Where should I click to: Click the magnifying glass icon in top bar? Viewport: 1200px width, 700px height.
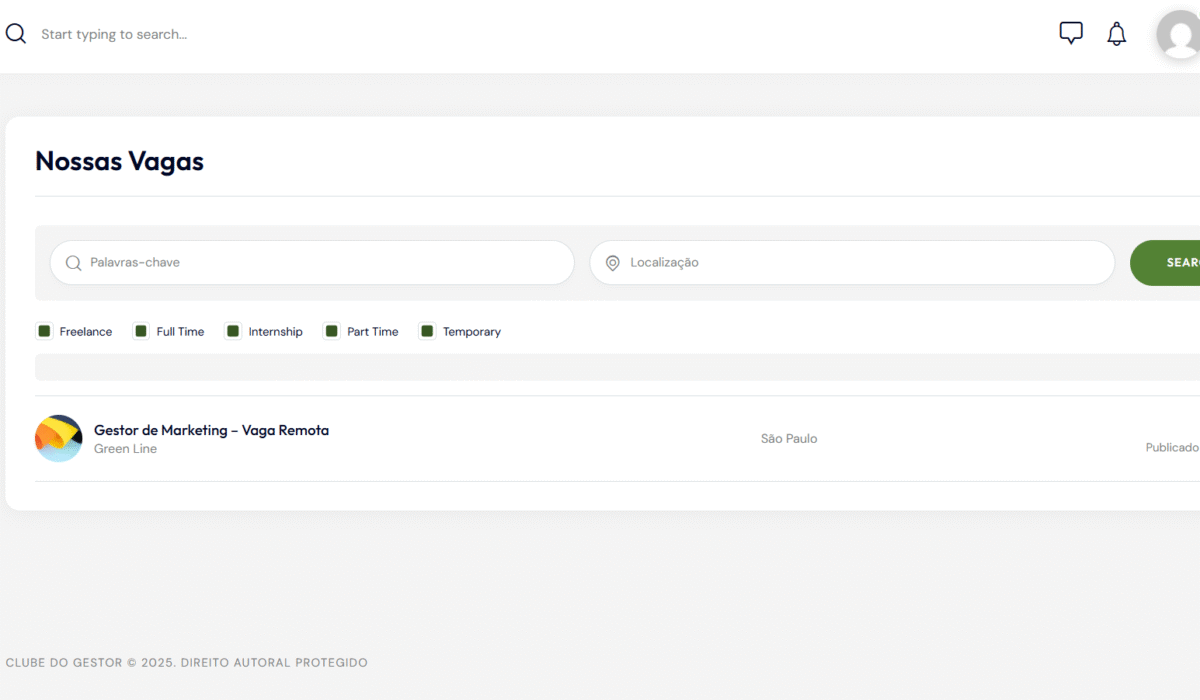click(15, 34)
